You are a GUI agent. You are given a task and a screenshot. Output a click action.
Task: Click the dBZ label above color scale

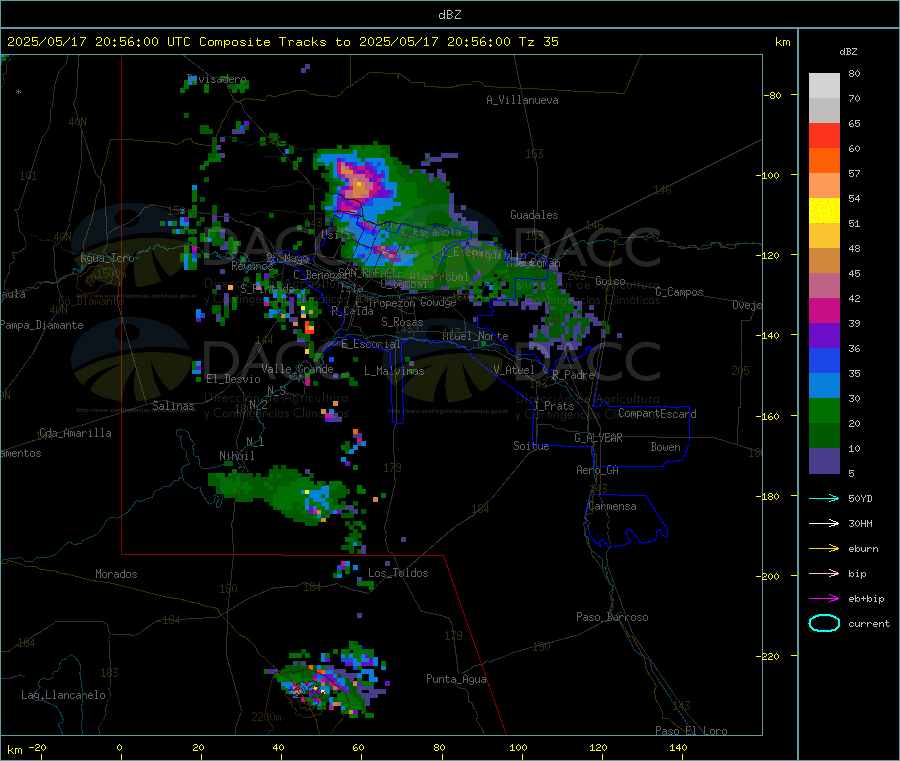(848, 52)
